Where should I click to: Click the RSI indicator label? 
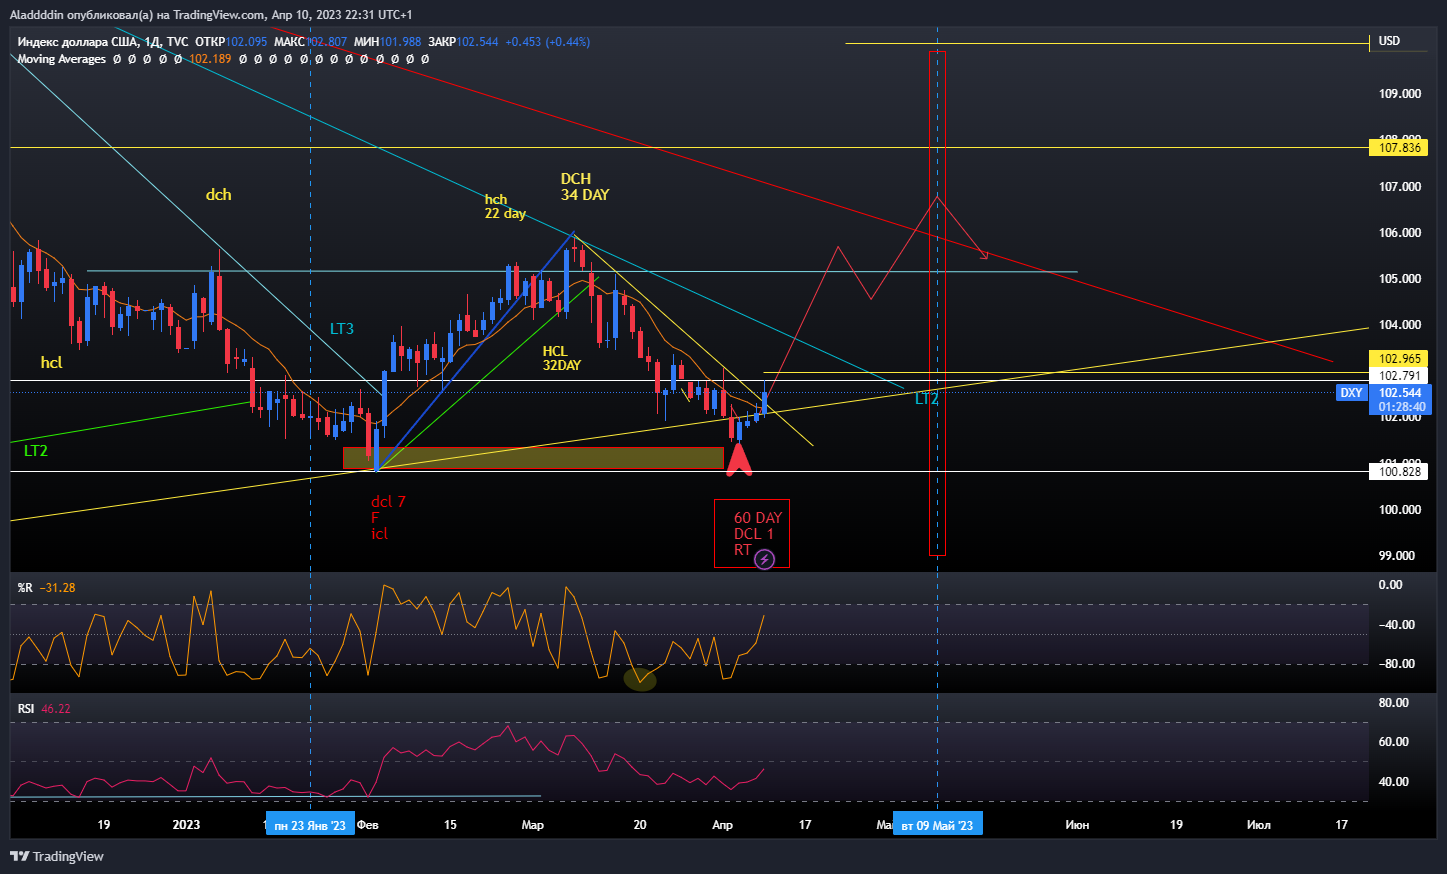tap(26, 709)
